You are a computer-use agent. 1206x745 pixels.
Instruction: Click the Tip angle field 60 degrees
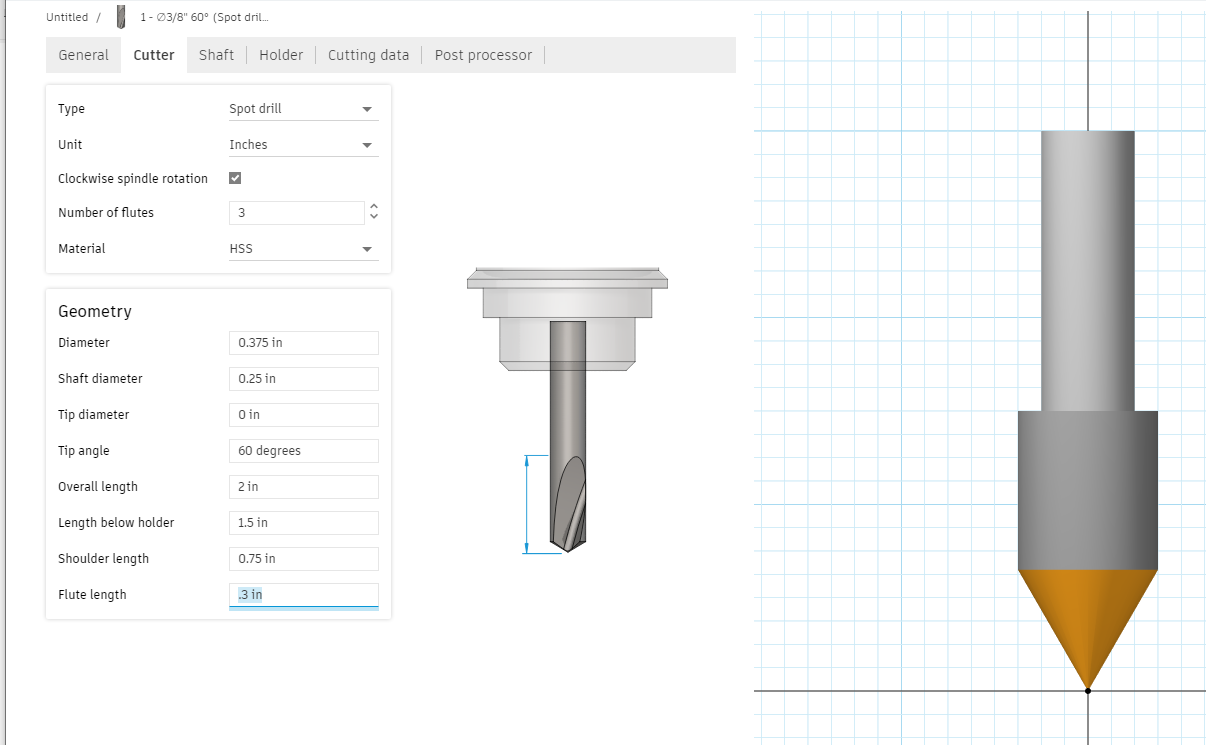(x=304, y=451)
